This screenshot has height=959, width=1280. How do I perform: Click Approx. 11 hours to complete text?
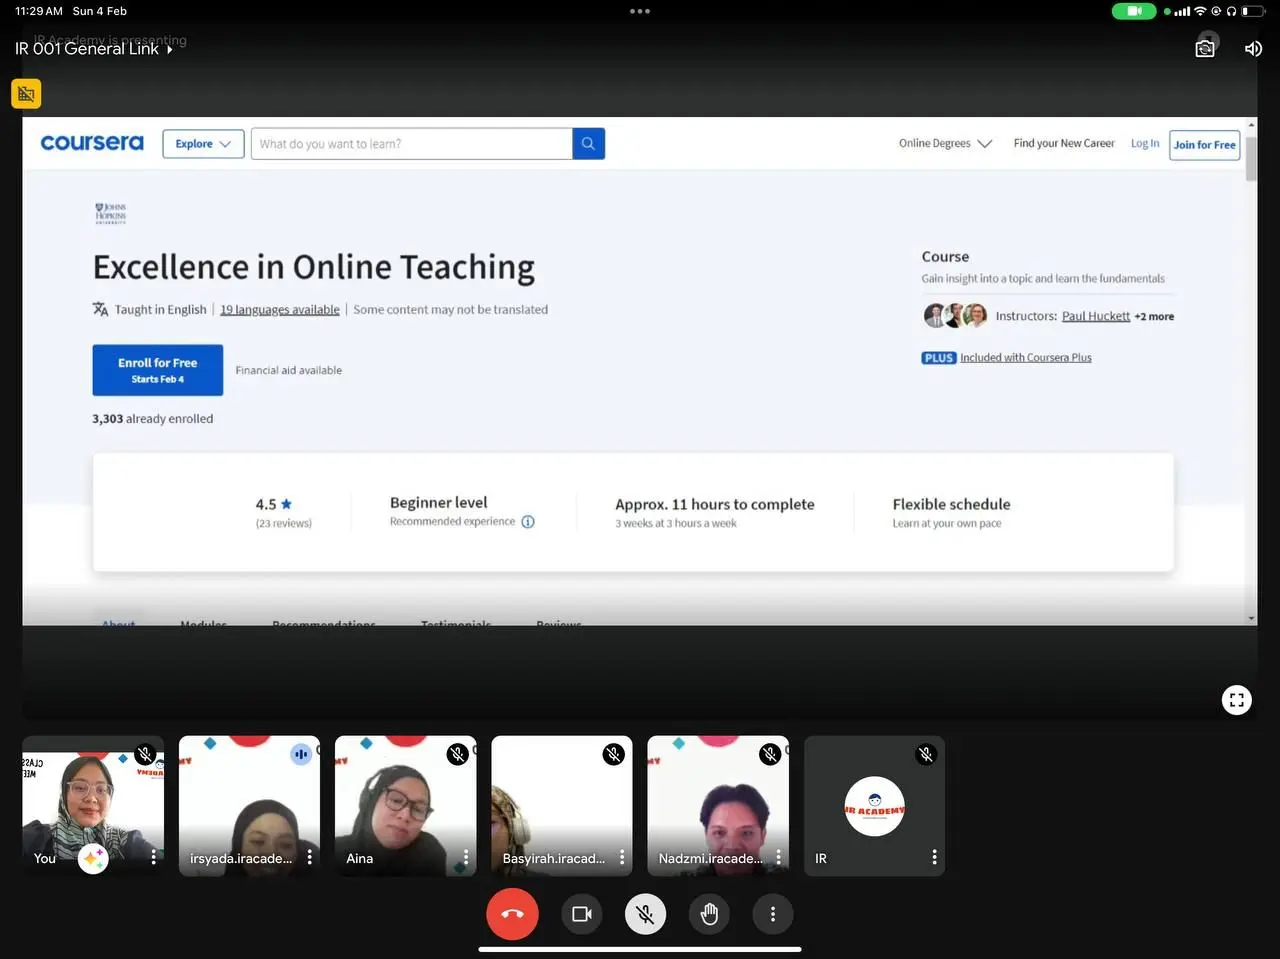click(x=714, y=504)
